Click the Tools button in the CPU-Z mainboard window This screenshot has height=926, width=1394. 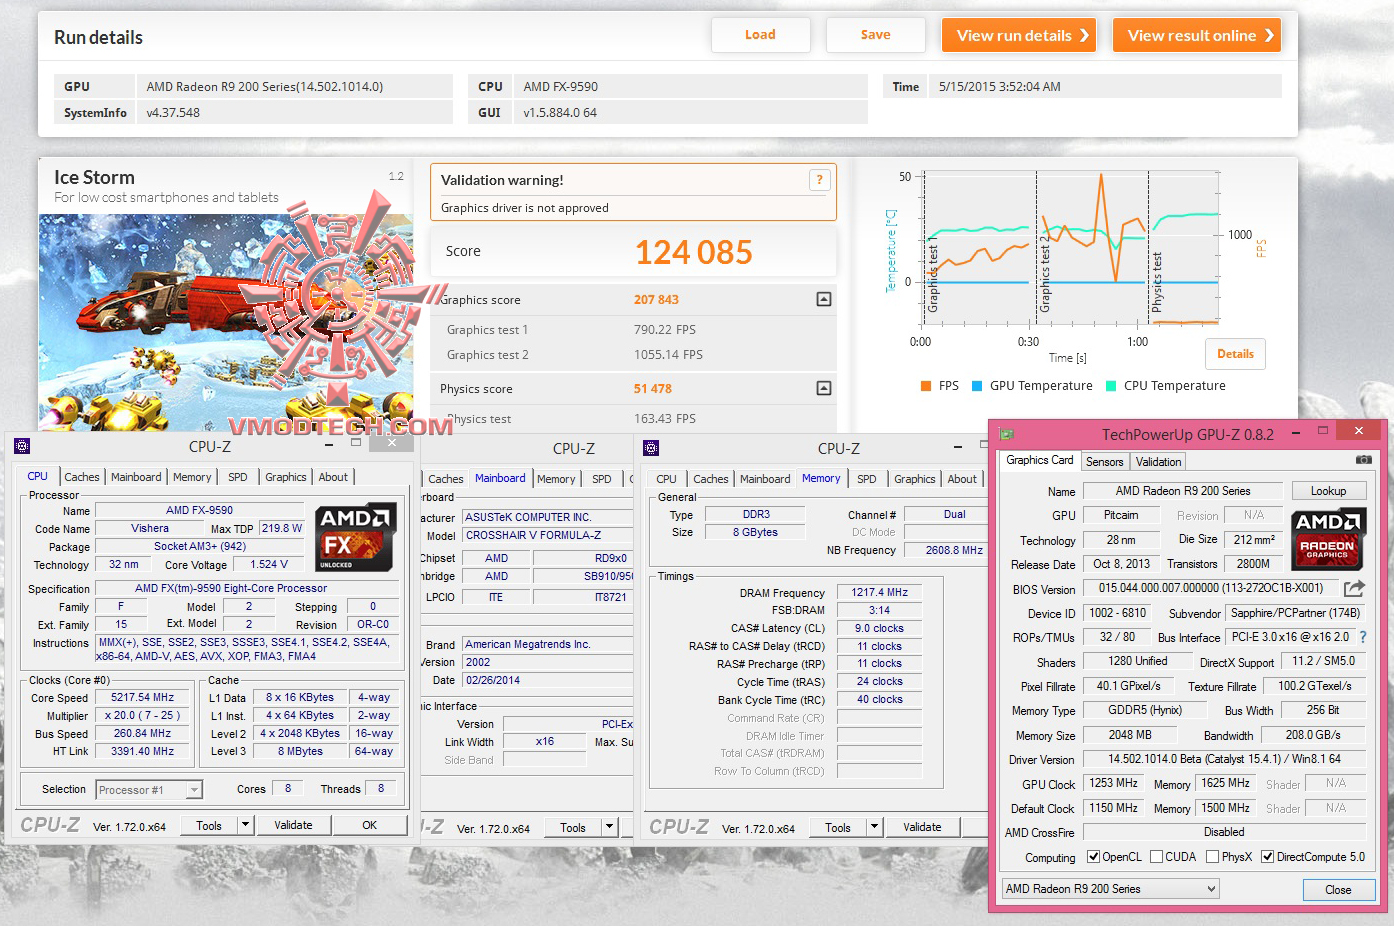click(x=573, y=827)
